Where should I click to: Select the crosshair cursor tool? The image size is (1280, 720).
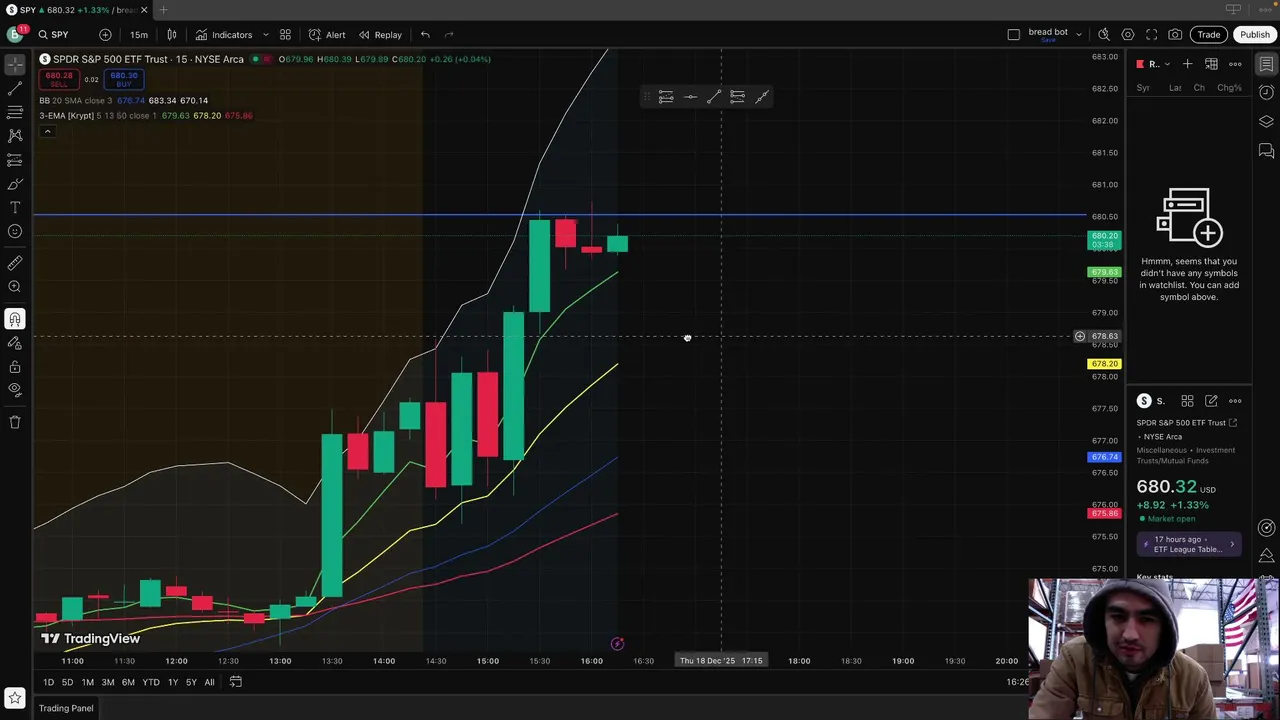tap(15, 65)
